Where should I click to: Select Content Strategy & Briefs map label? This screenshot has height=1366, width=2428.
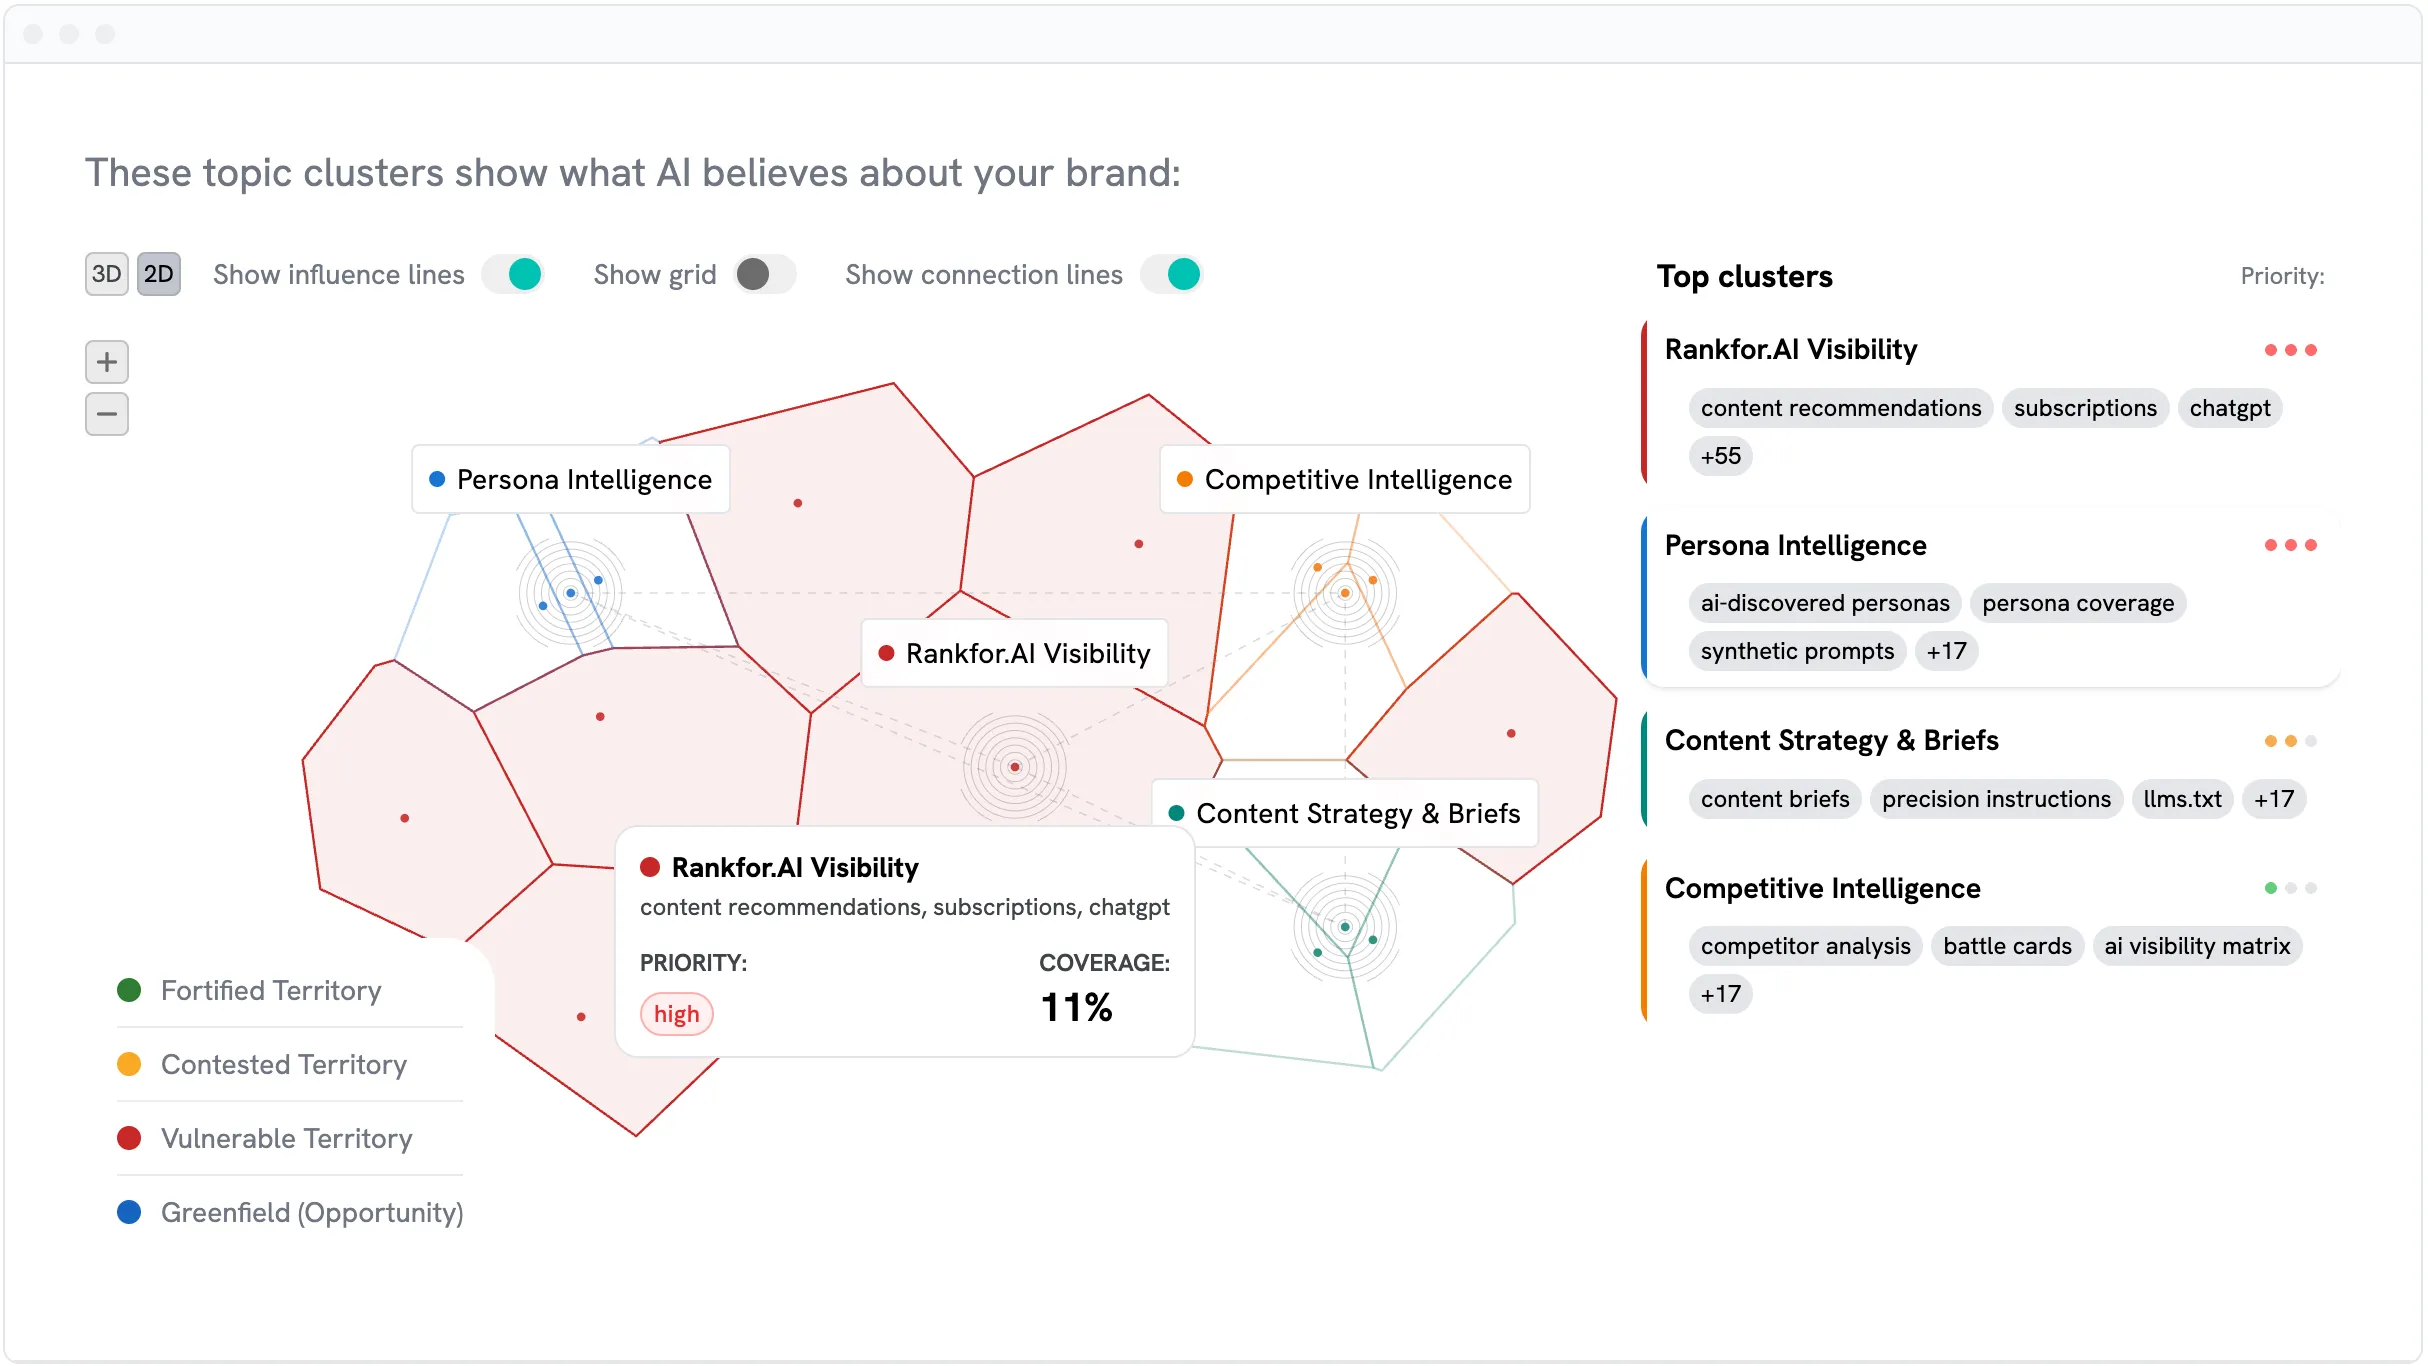tap(1344, 814)
